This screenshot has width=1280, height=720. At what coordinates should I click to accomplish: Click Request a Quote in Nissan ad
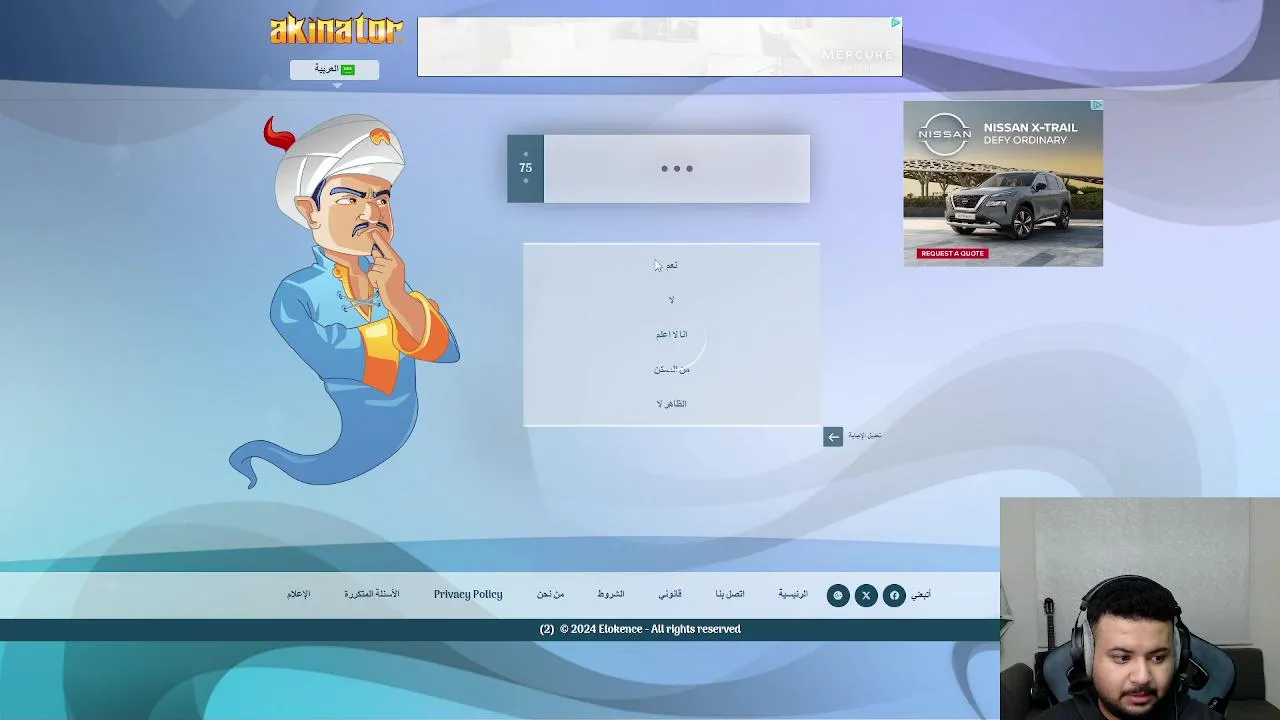[x=952, y=253]
